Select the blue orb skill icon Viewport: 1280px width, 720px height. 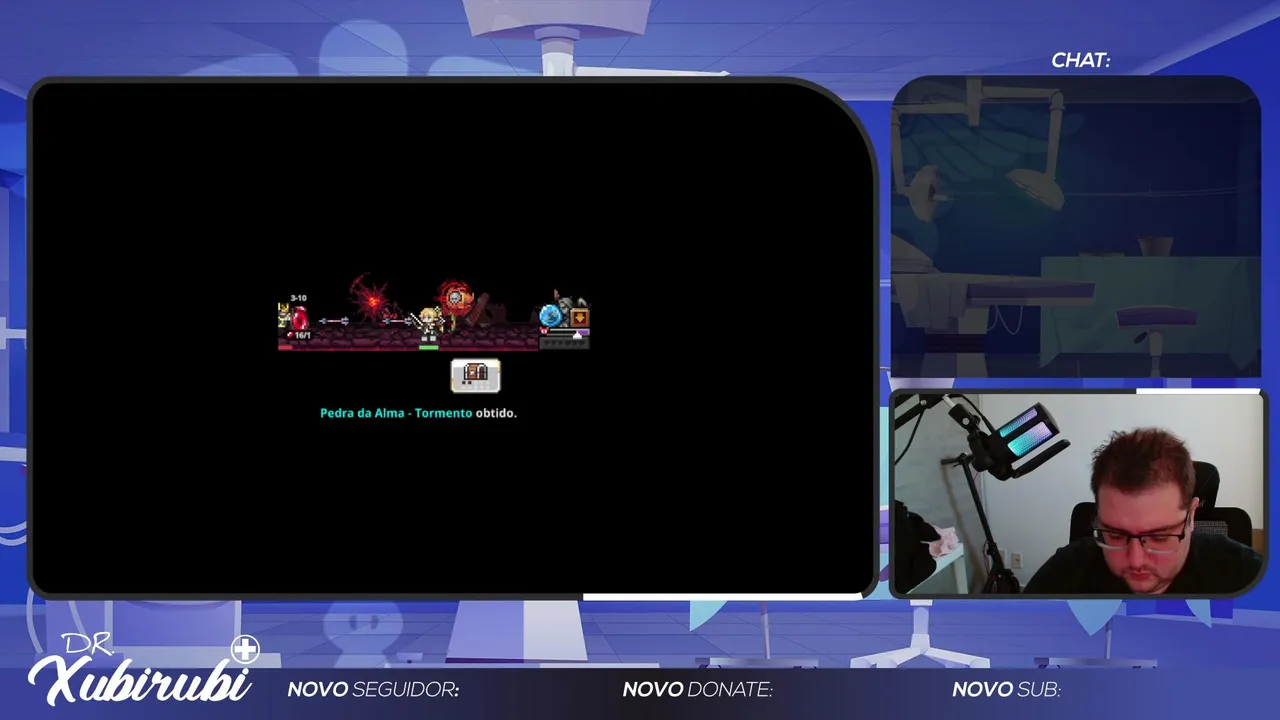(550, 316)
